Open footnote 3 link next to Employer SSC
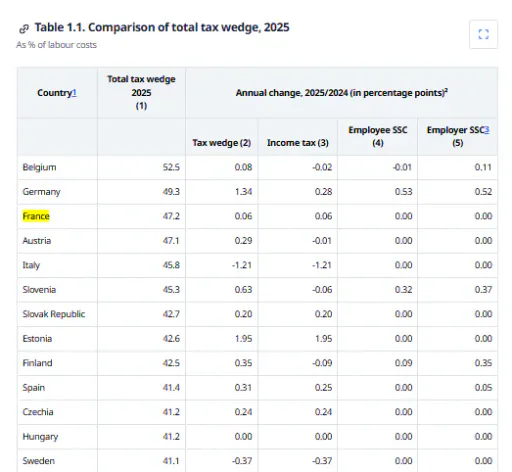 [487, 130]
